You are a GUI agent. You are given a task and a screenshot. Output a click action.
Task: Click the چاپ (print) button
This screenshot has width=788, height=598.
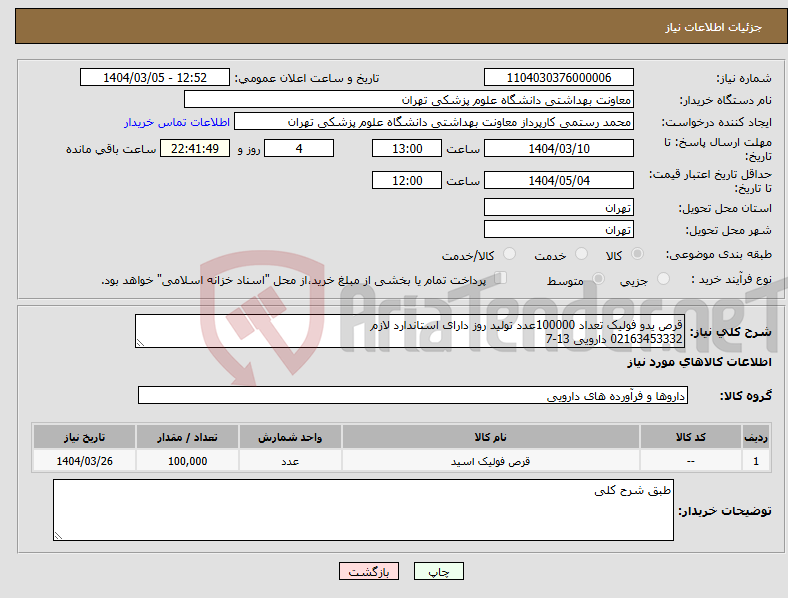pos(438,571)
